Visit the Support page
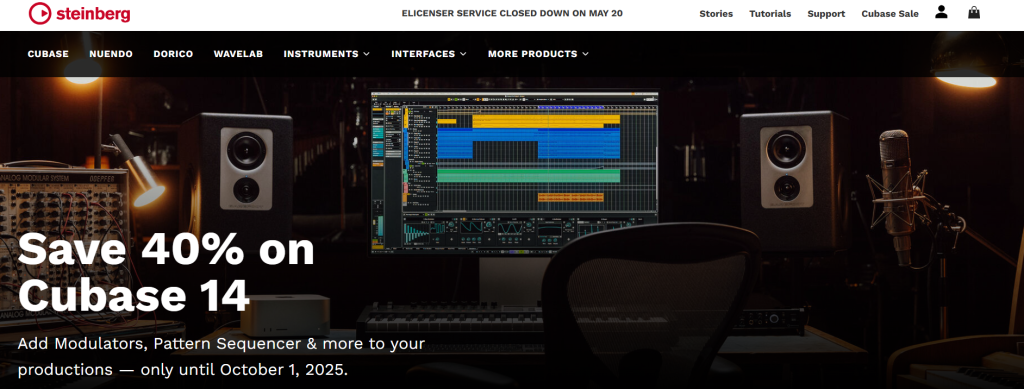The width and height of the screenshot is (1024, 389). (x=826, y=14)
